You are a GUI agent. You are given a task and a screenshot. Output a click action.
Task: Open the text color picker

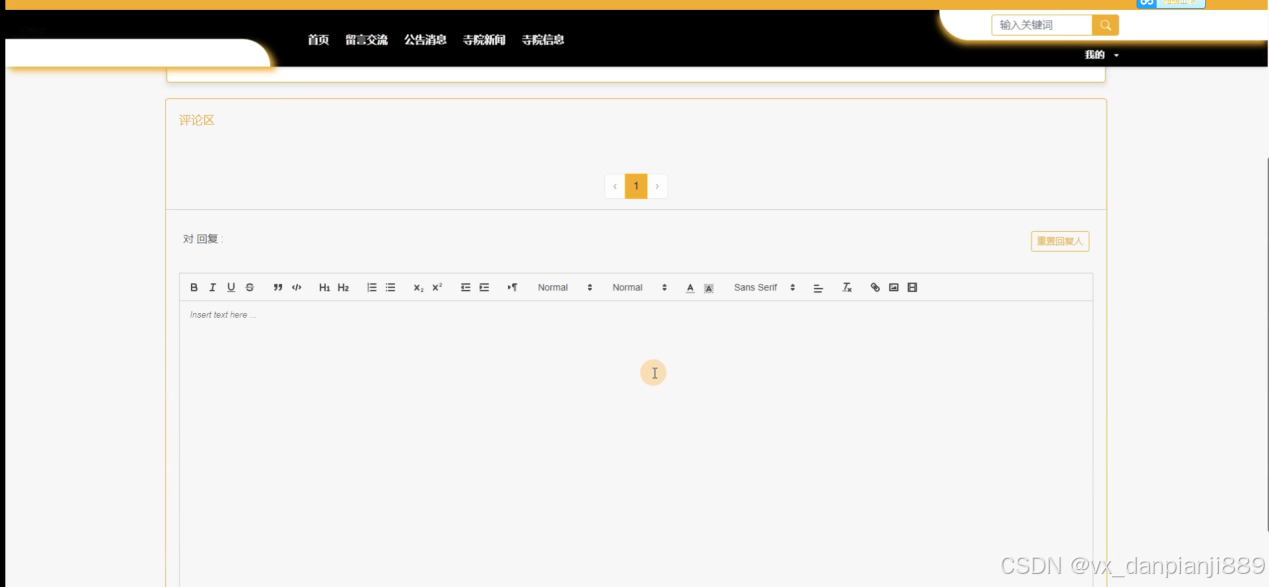click(690, 288)
